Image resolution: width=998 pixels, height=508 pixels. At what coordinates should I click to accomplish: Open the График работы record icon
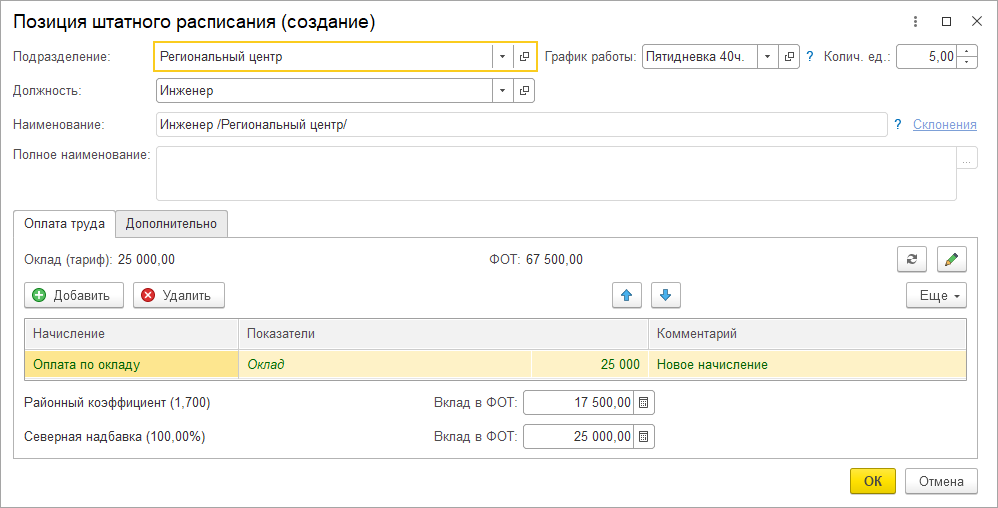[789, 57]
